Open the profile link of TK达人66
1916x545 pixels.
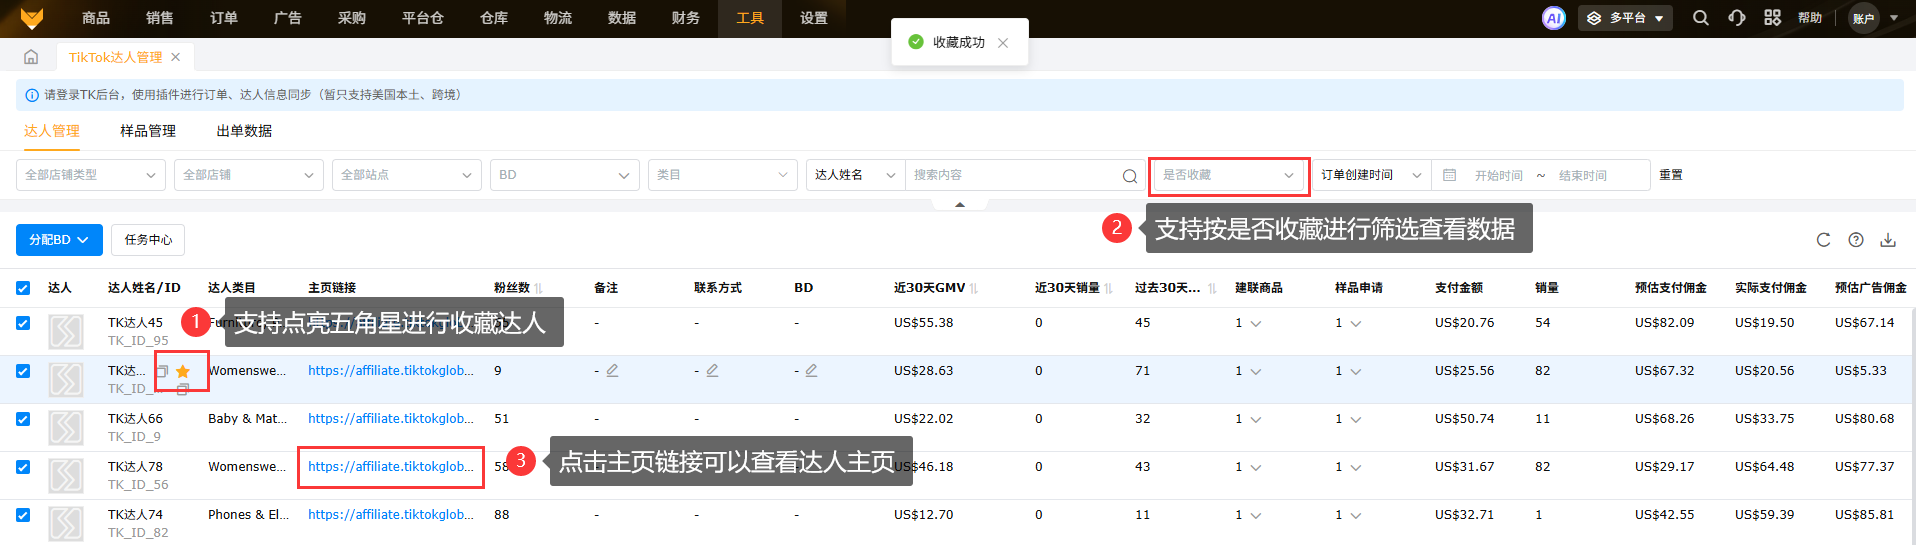tap(391, 419)
